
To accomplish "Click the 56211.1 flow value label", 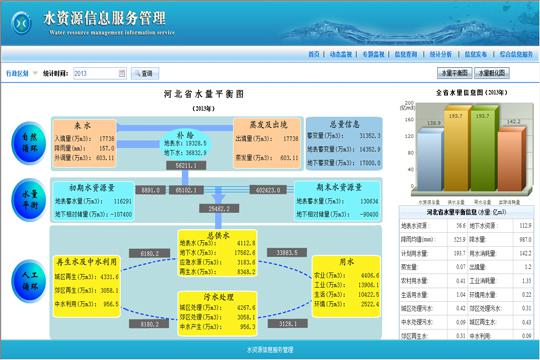I will coord(186,166).
